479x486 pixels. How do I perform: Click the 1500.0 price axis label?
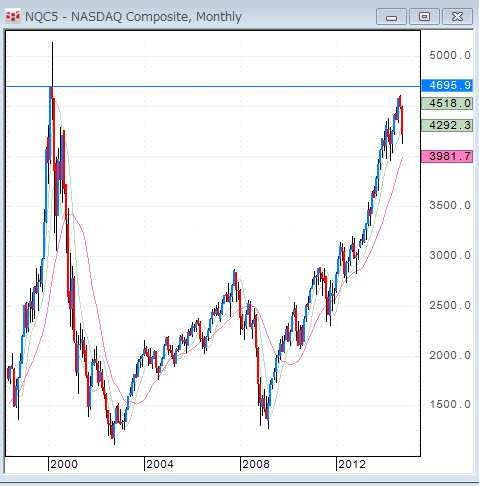(x=450, y=404)
